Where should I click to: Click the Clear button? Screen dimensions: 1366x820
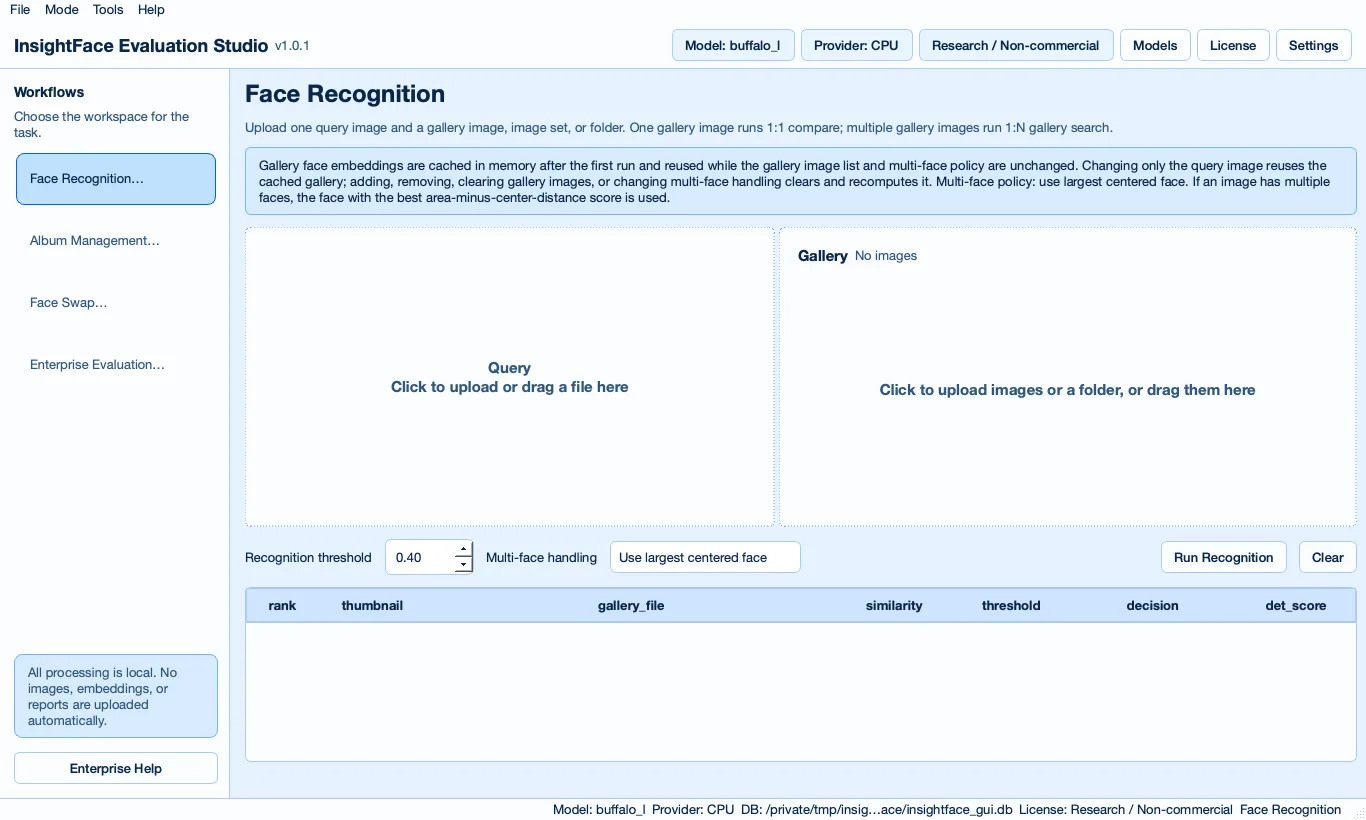tap(1327, 558)
